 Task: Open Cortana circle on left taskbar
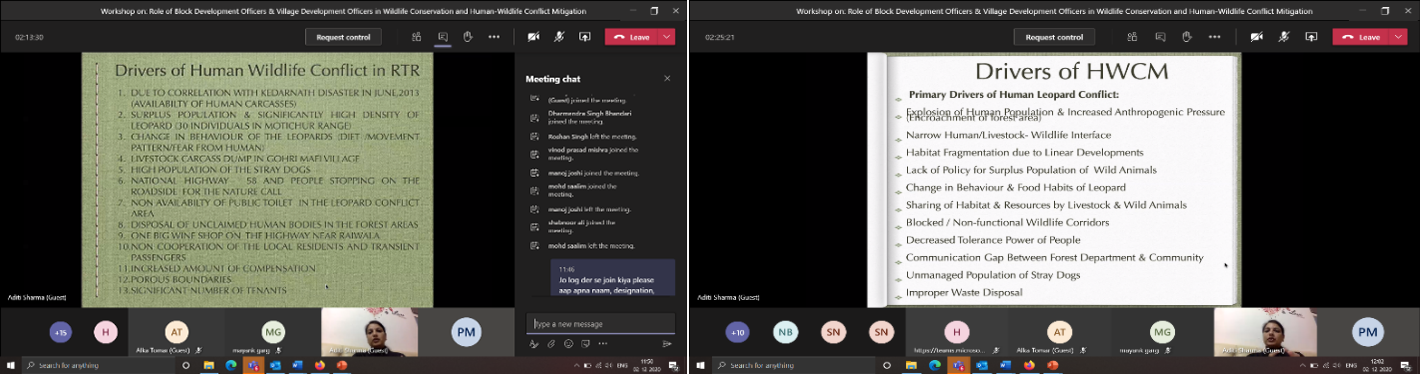click(x=186, y=365)
